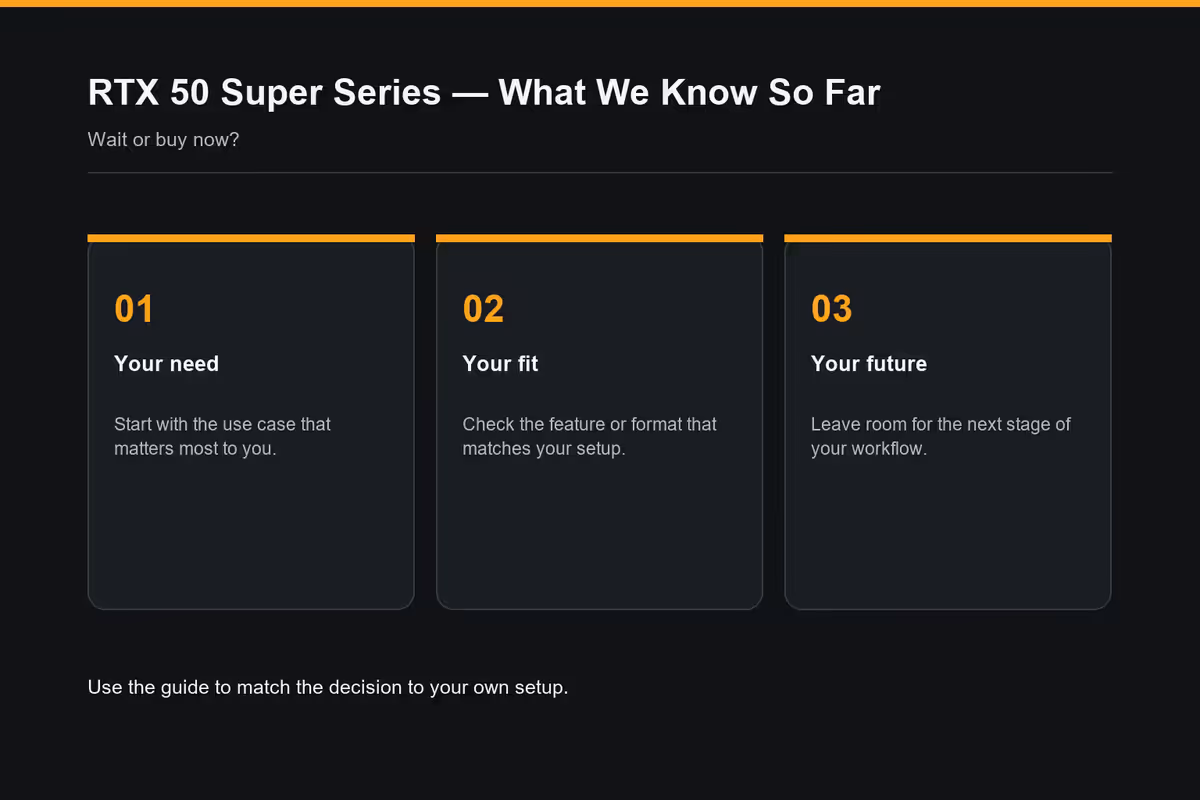Select the 'Your fit' heading
This screenshot has height=800, width=1200.
(x=500, y=364)
